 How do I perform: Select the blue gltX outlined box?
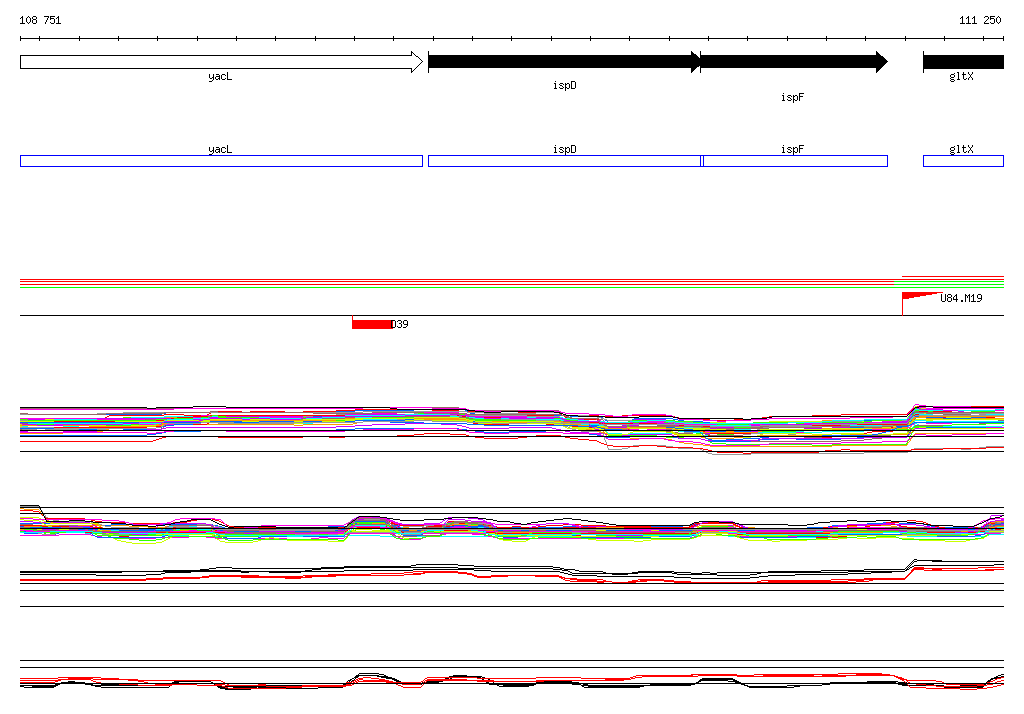point(963,161)
